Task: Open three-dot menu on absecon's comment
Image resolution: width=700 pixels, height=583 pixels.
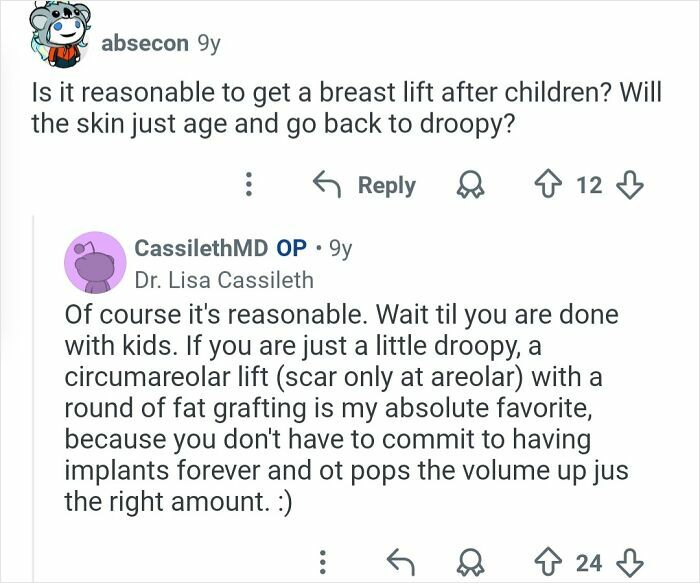Action: pyautogui.click(x=249, y=185)
